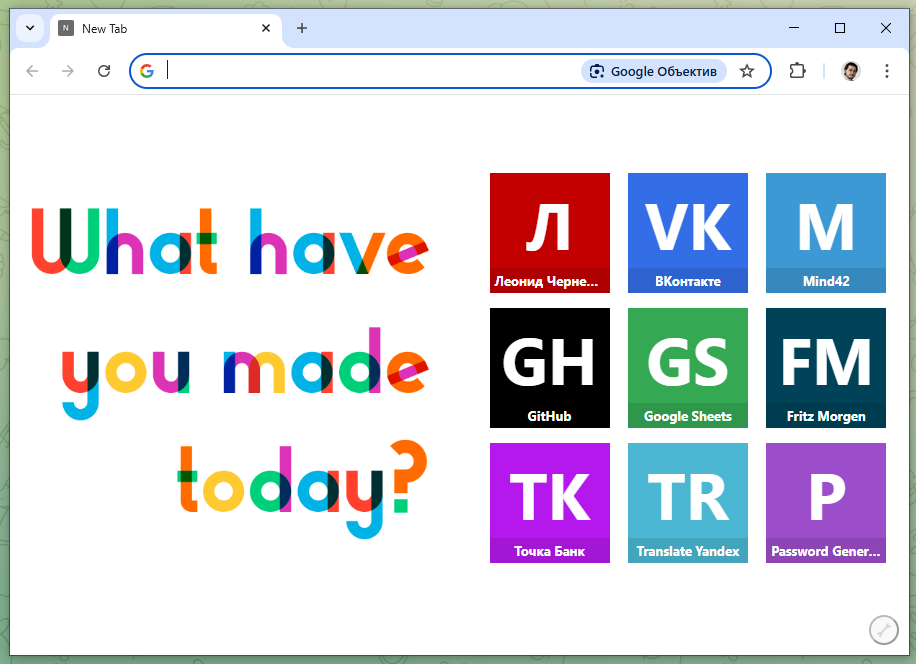This screenshot has width=916, height=664.
Task: Click the reload page icon
Action: (x=104, y=71)
